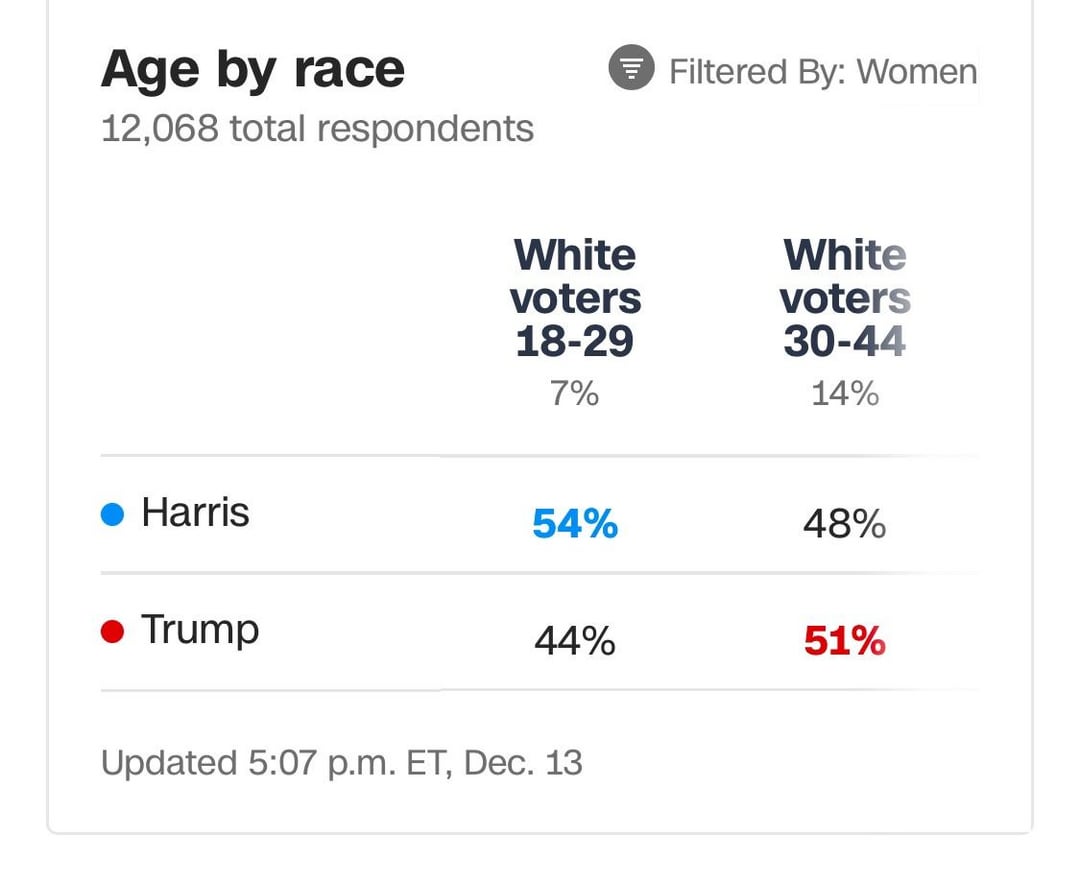Click the red Trump legend dot

pyautogui.click(x=112, y=631)
